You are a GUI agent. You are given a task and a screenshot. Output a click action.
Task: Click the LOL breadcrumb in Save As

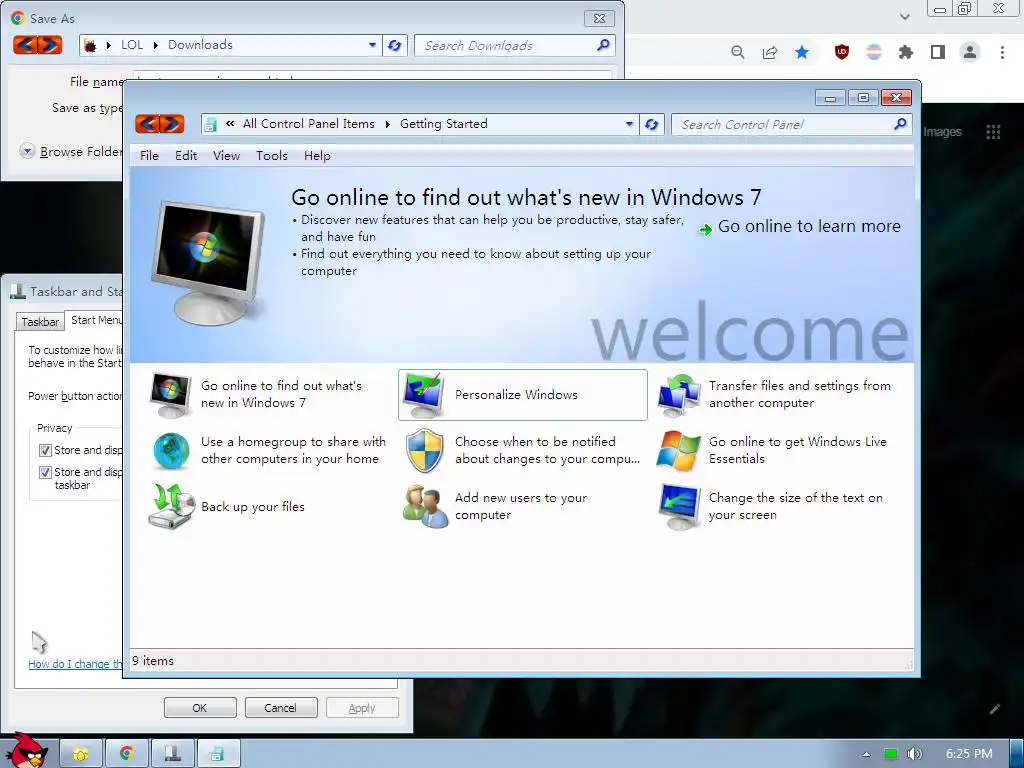[x=132, y=44]
